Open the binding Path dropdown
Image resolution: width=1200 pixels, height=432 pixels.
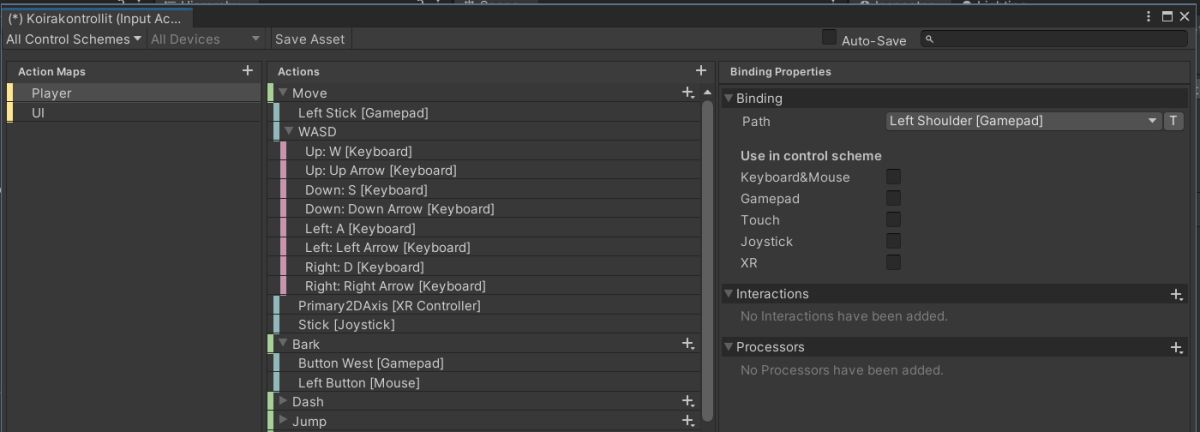(1023, 121)
